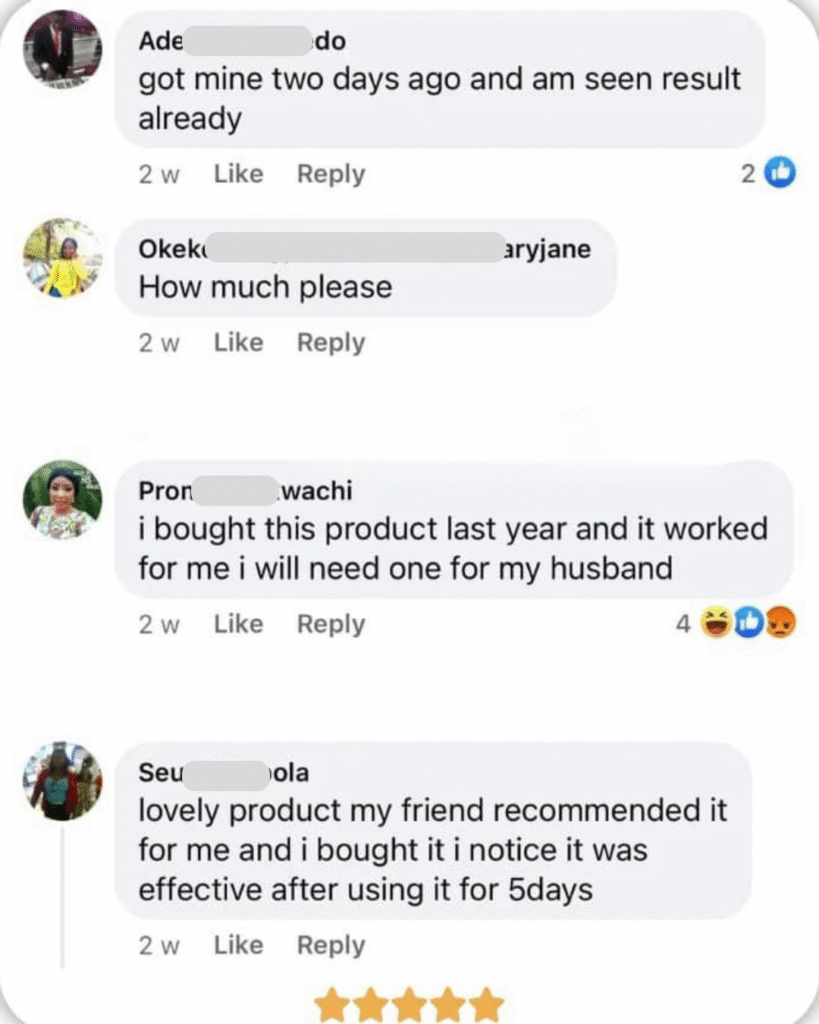Like the "lovely product" comment
Viewport: 819px width, 1024px height.
coord(238,946)
